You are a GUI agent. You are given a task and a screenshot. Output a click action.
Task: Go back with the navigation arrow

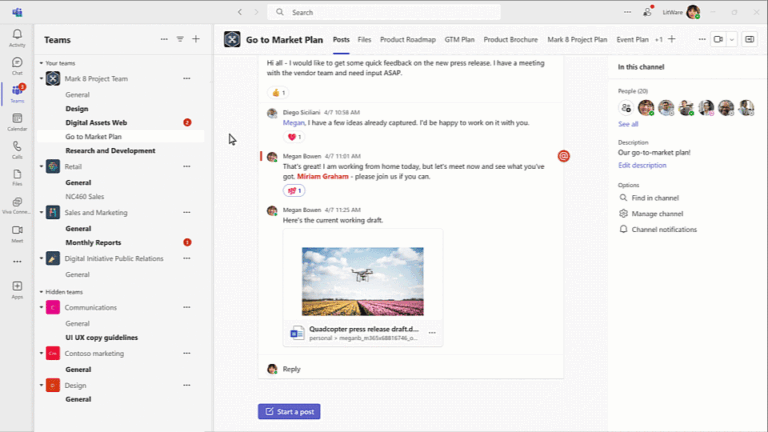tap(240, 12)
